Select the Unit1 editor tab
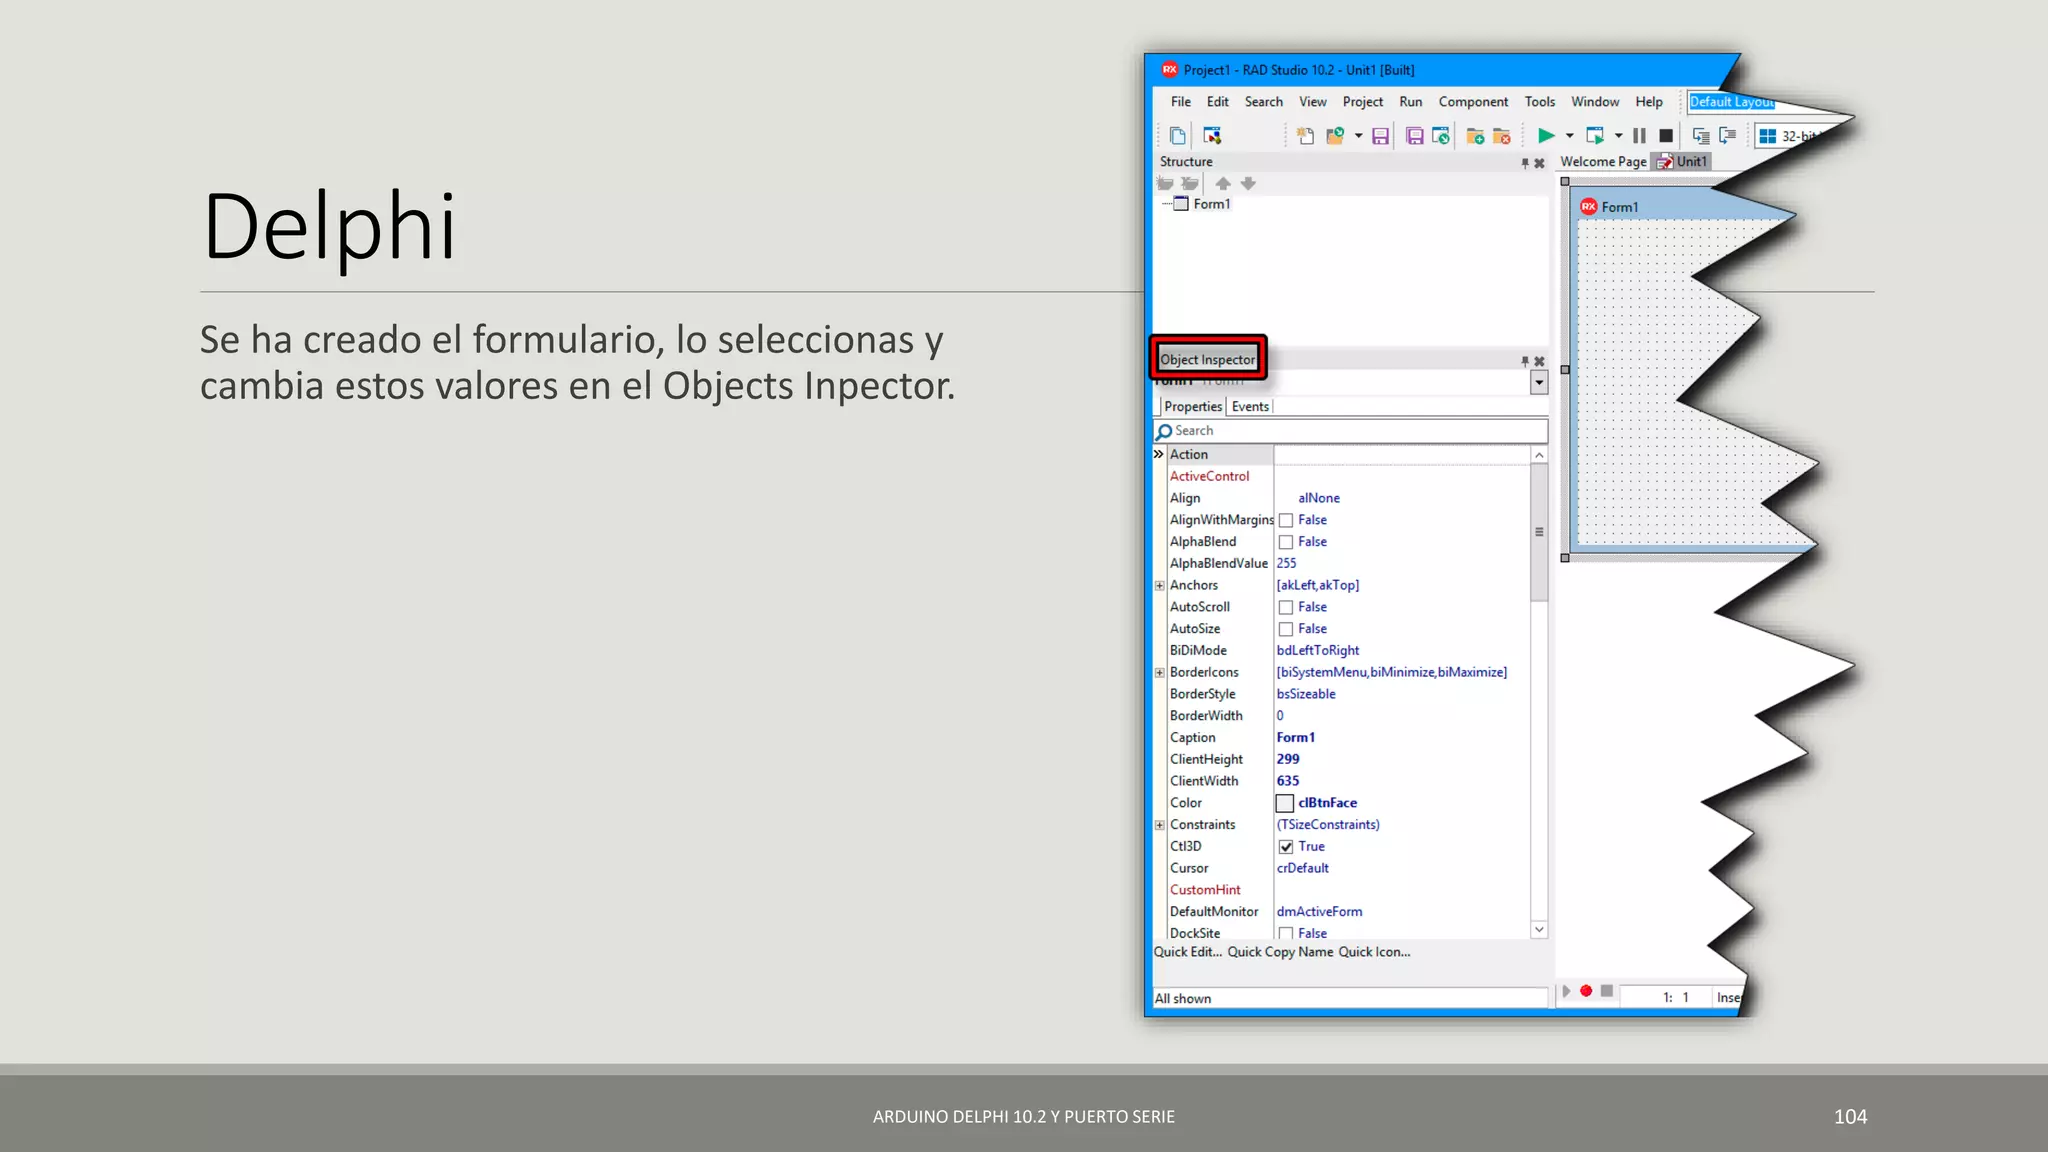The width and height of the screenshot is (2048, 1152). 1683,162
